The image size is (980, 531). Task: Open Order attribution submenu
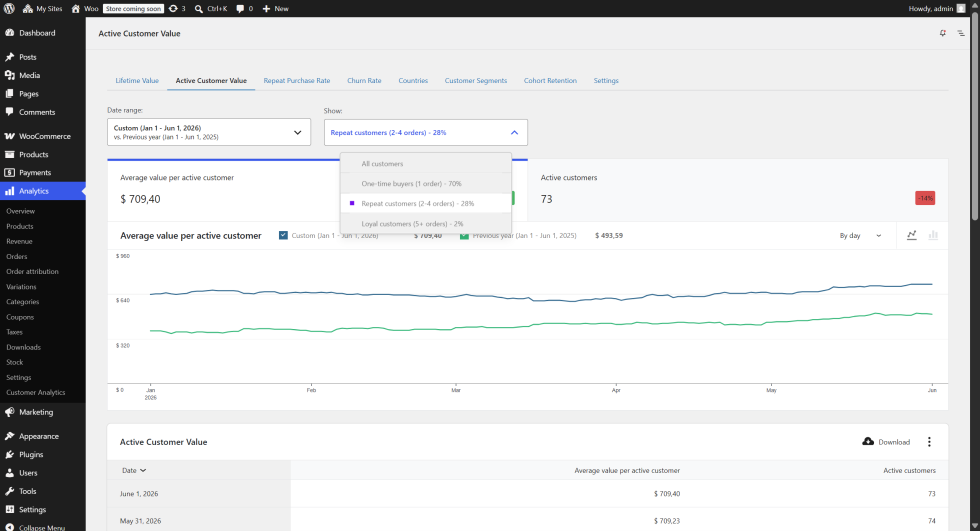32,272
